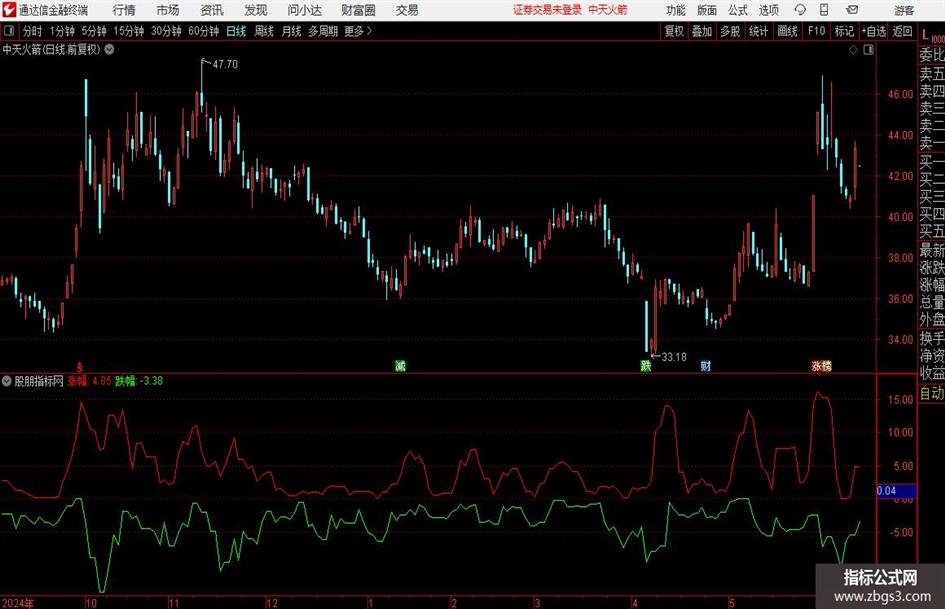Switch to the 60分钟 period
945x609 pixels.
click(x=204, y=31)
